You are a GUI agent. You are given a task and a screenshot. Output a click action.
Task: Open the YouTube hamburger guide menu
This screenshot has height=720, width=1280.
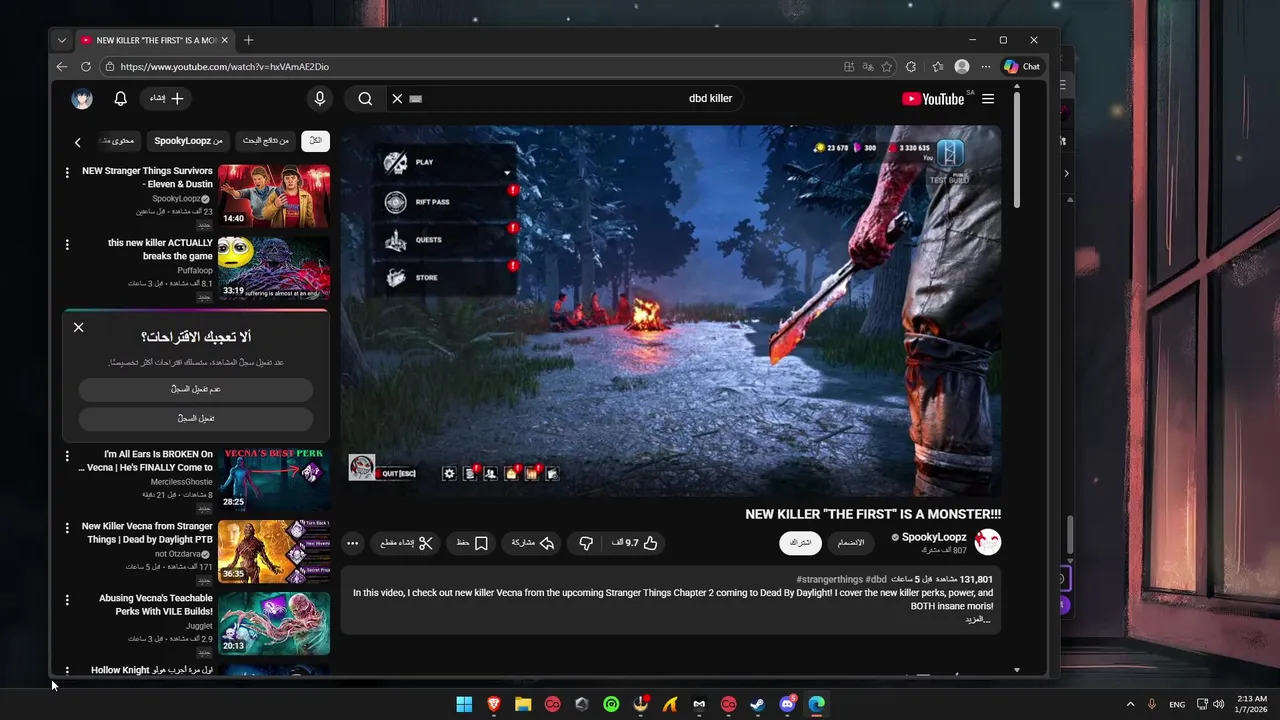click(x=988, y=98)
